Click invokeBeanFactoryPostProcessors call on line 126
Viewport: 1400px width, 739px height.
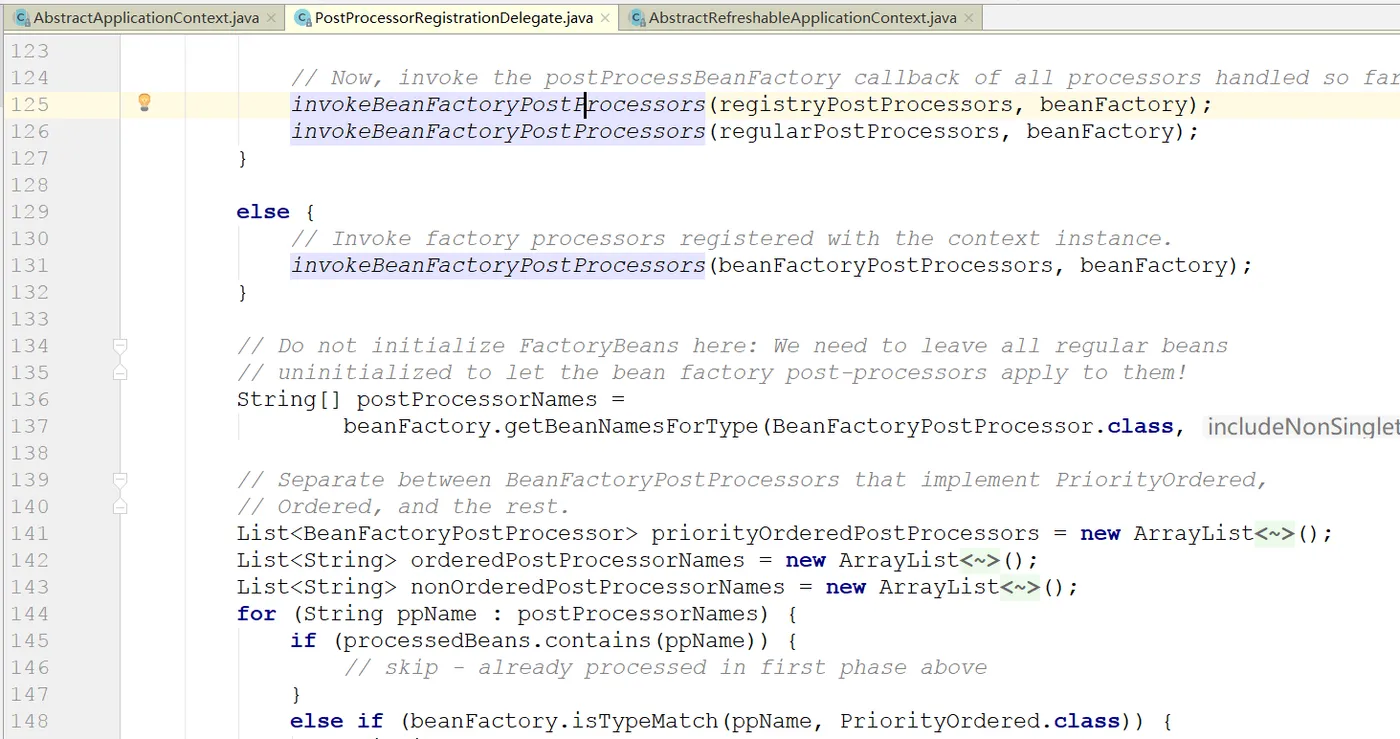pos(498,131)
